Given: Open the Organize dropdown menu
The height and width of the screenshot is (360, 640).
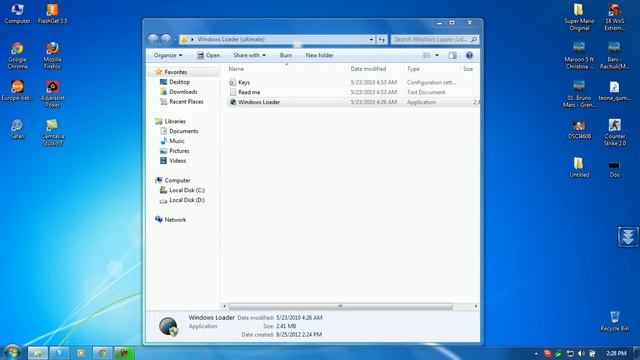Looking at the screenshot, I should click(x=168, y=55).
